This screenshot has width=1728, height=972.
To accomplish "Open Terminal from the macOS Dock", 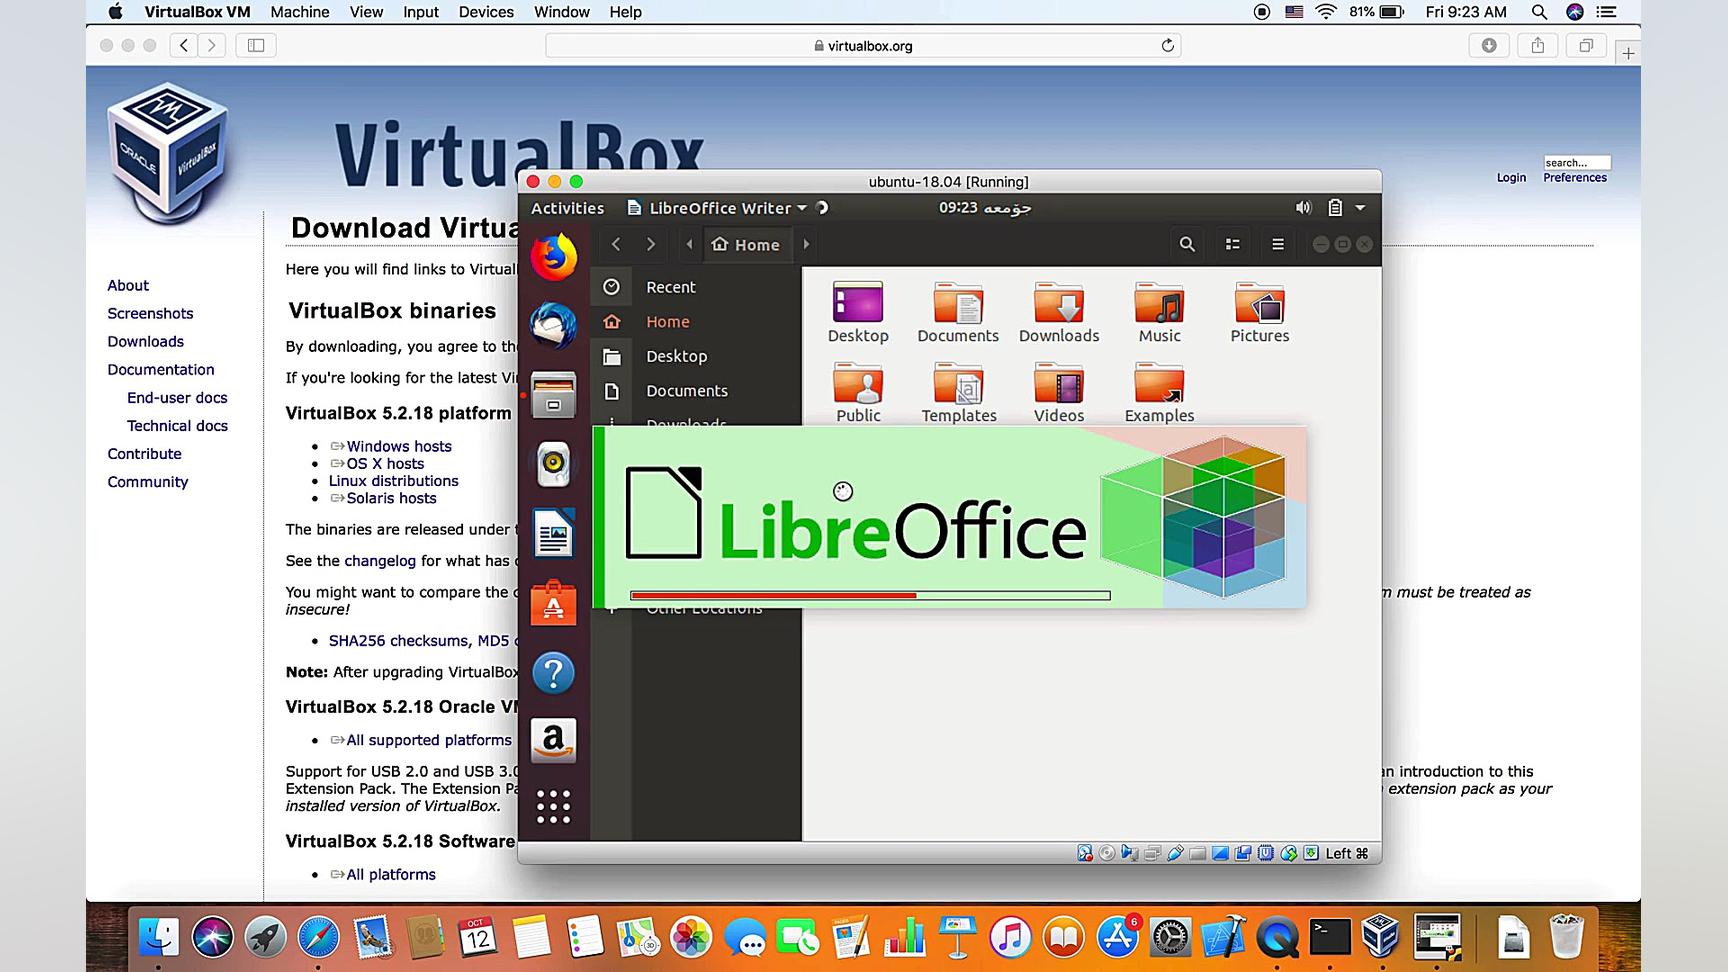I will pos(1330,938).
